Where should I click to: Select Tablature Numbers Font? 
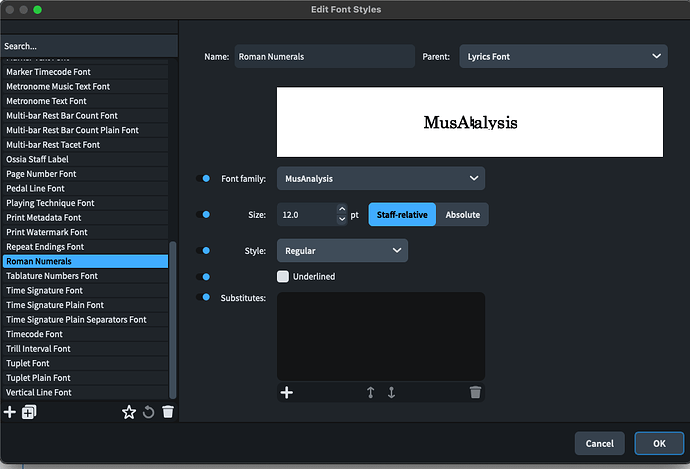(85, 276)
